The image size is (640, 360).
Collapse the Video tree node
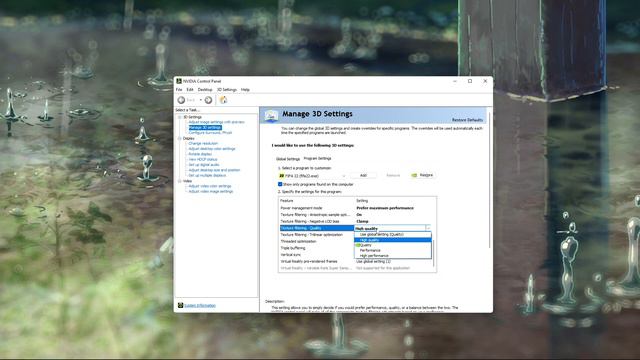(180, 181)
